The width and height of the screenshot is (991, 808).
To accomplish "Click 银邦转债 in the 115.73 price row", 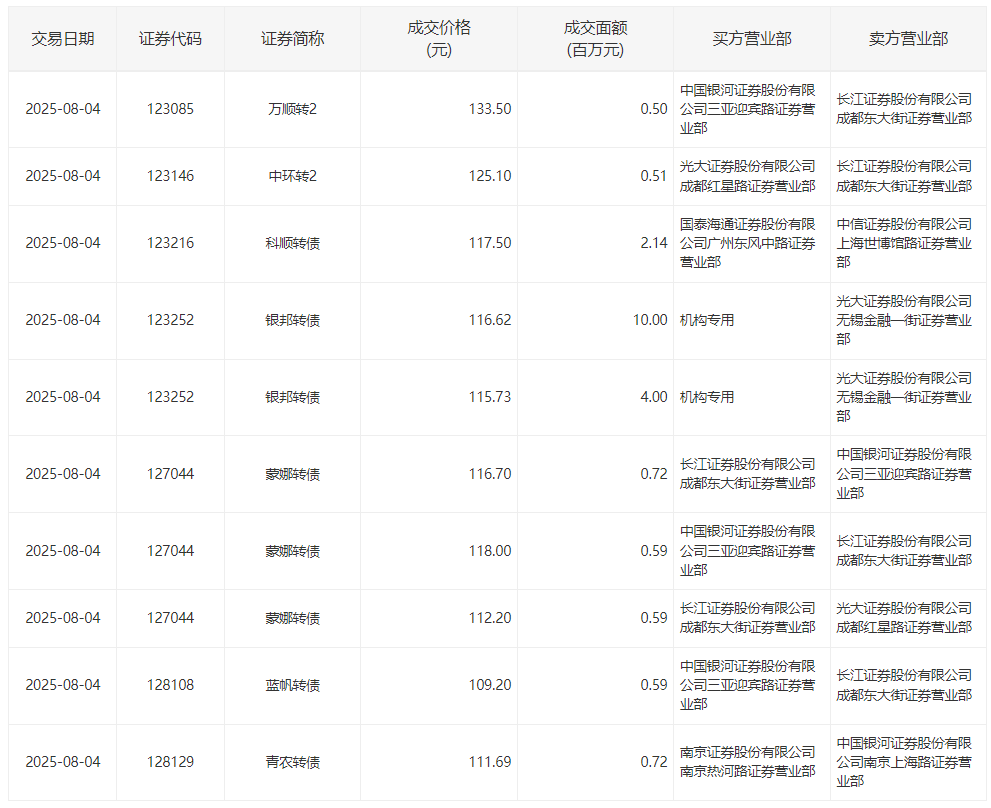I will [292, 397].
